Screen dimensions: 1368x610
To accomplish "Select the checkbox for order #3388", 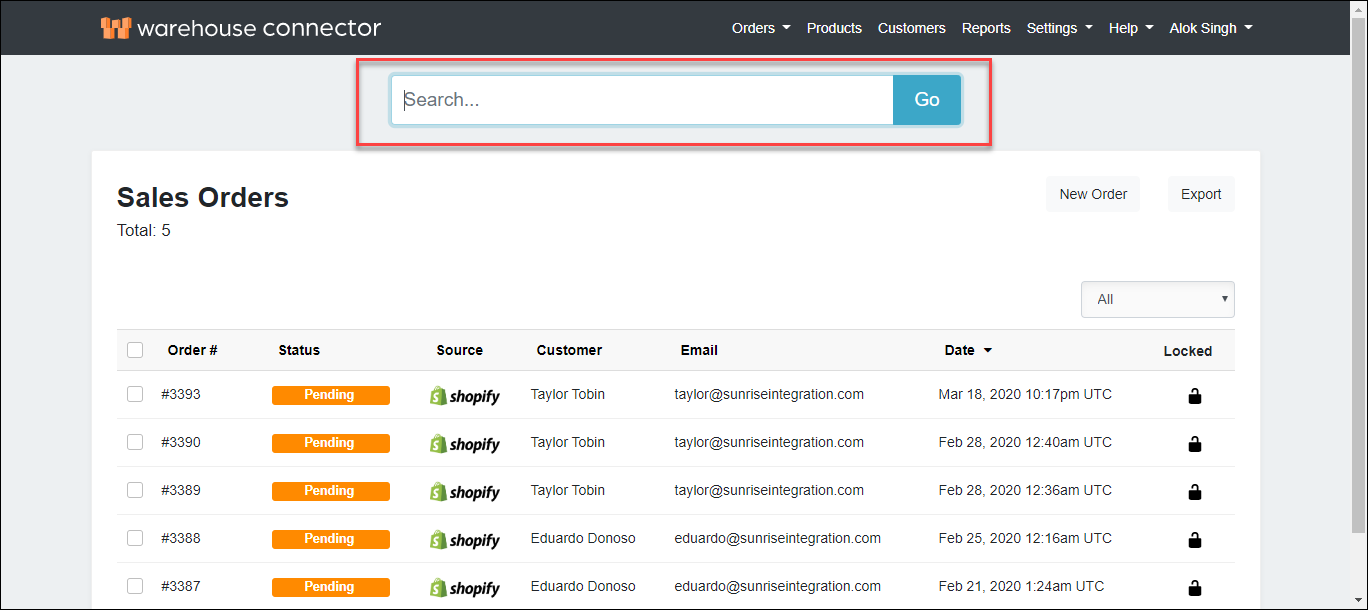I will [135, 538].
